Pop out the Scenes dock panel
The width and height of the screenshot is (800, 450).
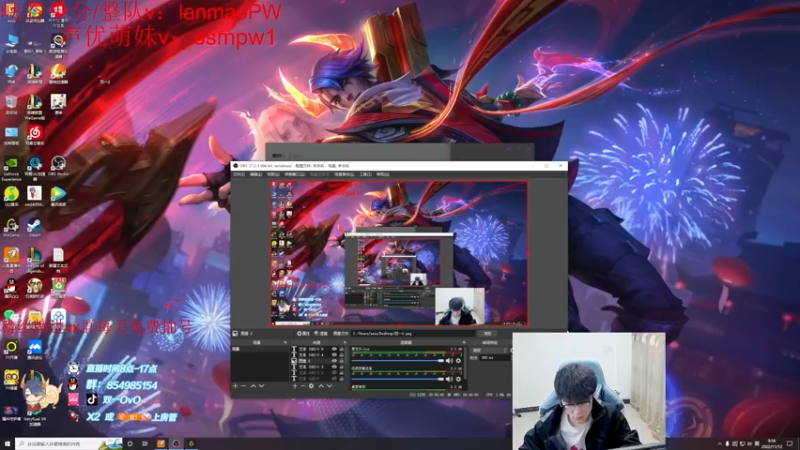tap(286, 342)
